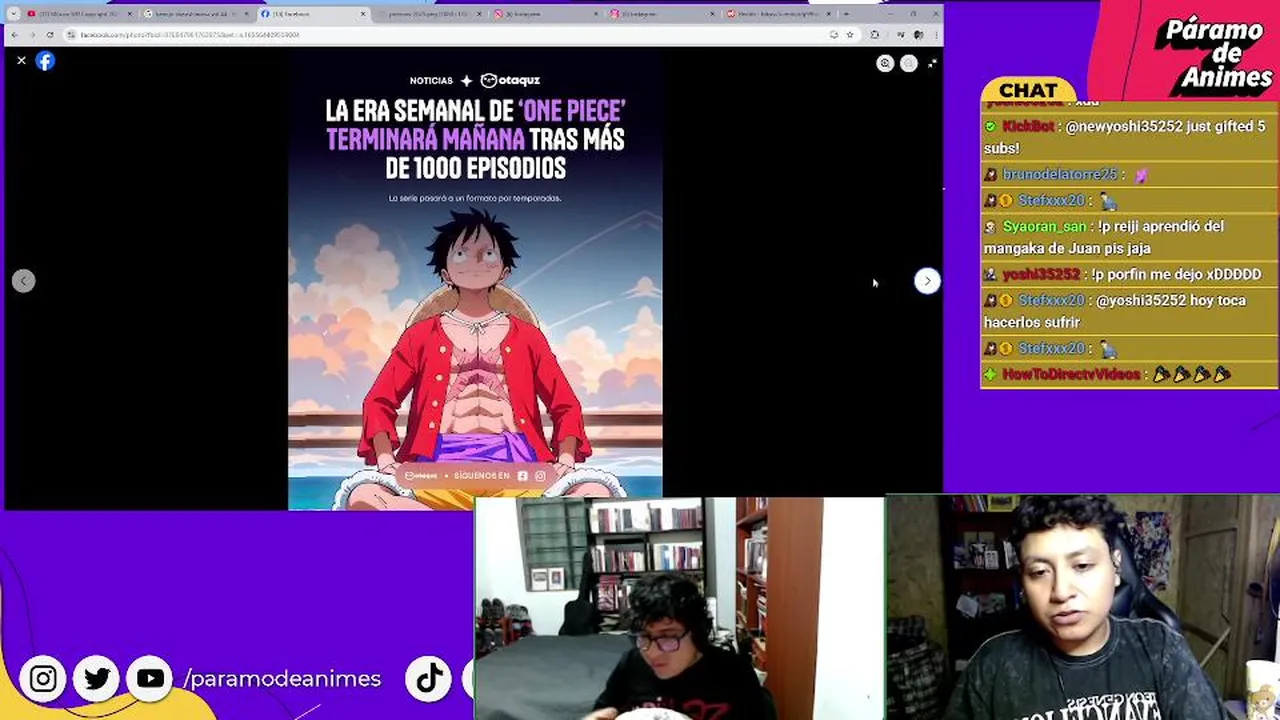Click the Twitter icon in overlay
The width and height of the screenshot is (1280, 720).
tap(97, 679)
